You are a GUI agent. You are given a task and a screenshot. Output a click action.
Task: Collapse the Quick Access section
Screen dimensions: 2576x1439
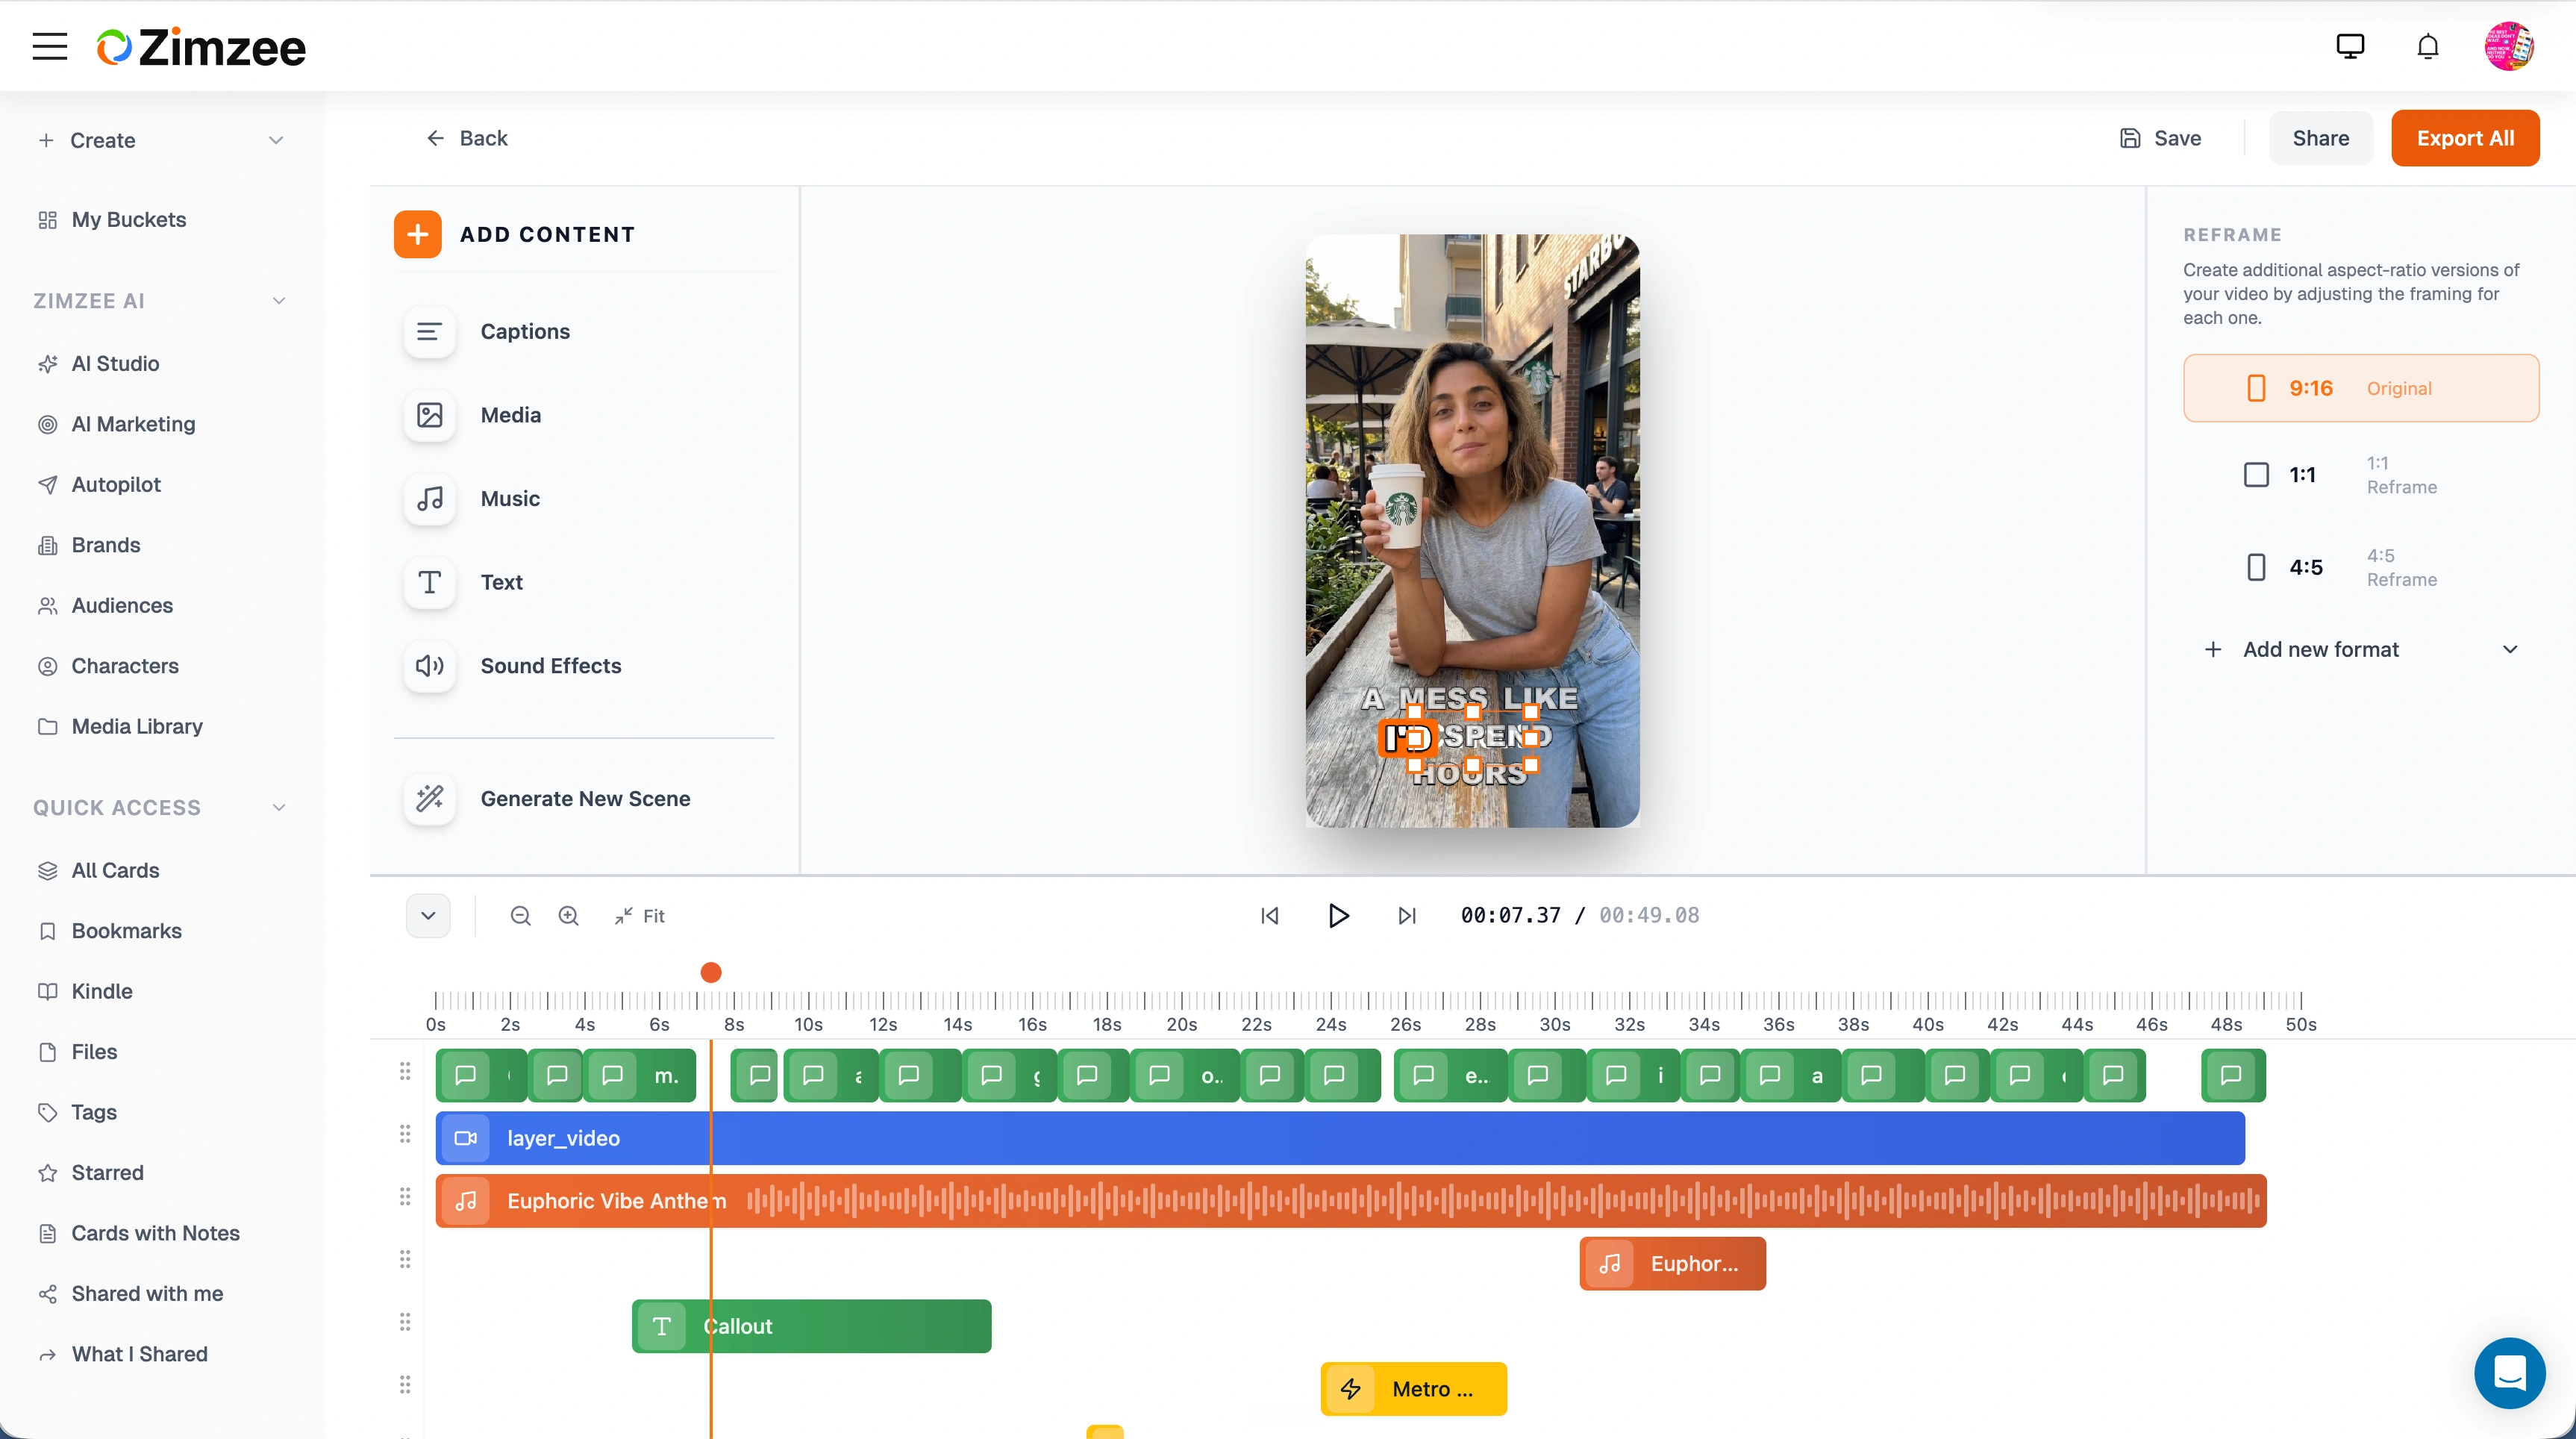tap(279, 808)
